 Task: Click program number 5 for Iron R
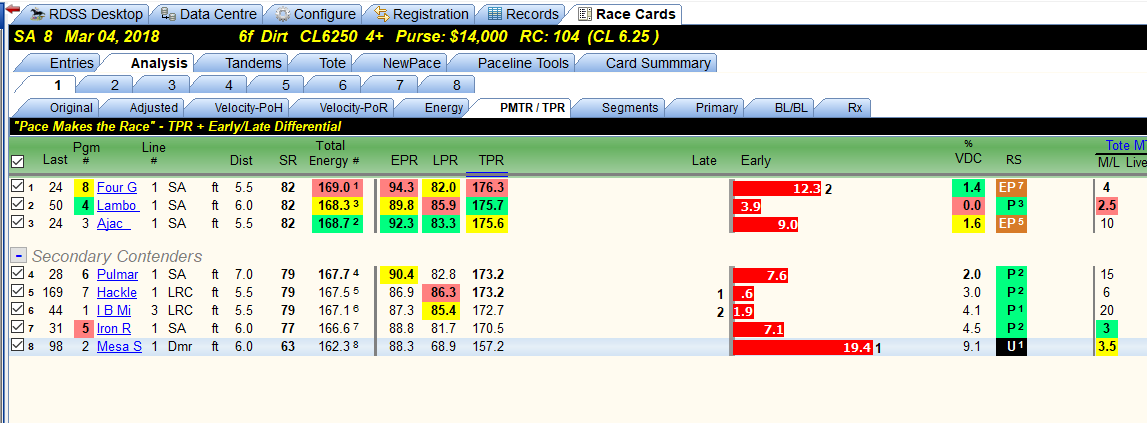86,329
